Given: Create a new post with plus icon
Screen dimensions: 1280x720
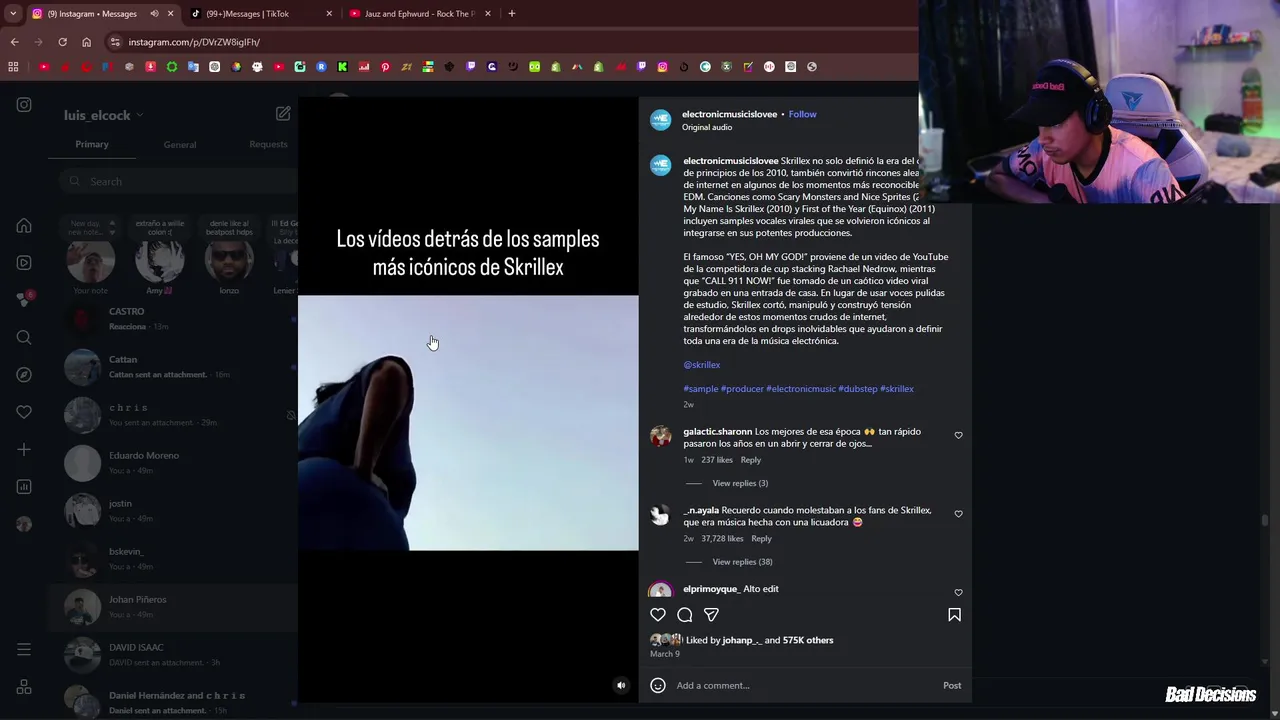Looking at the screenshot, I should tap(24, 449).
